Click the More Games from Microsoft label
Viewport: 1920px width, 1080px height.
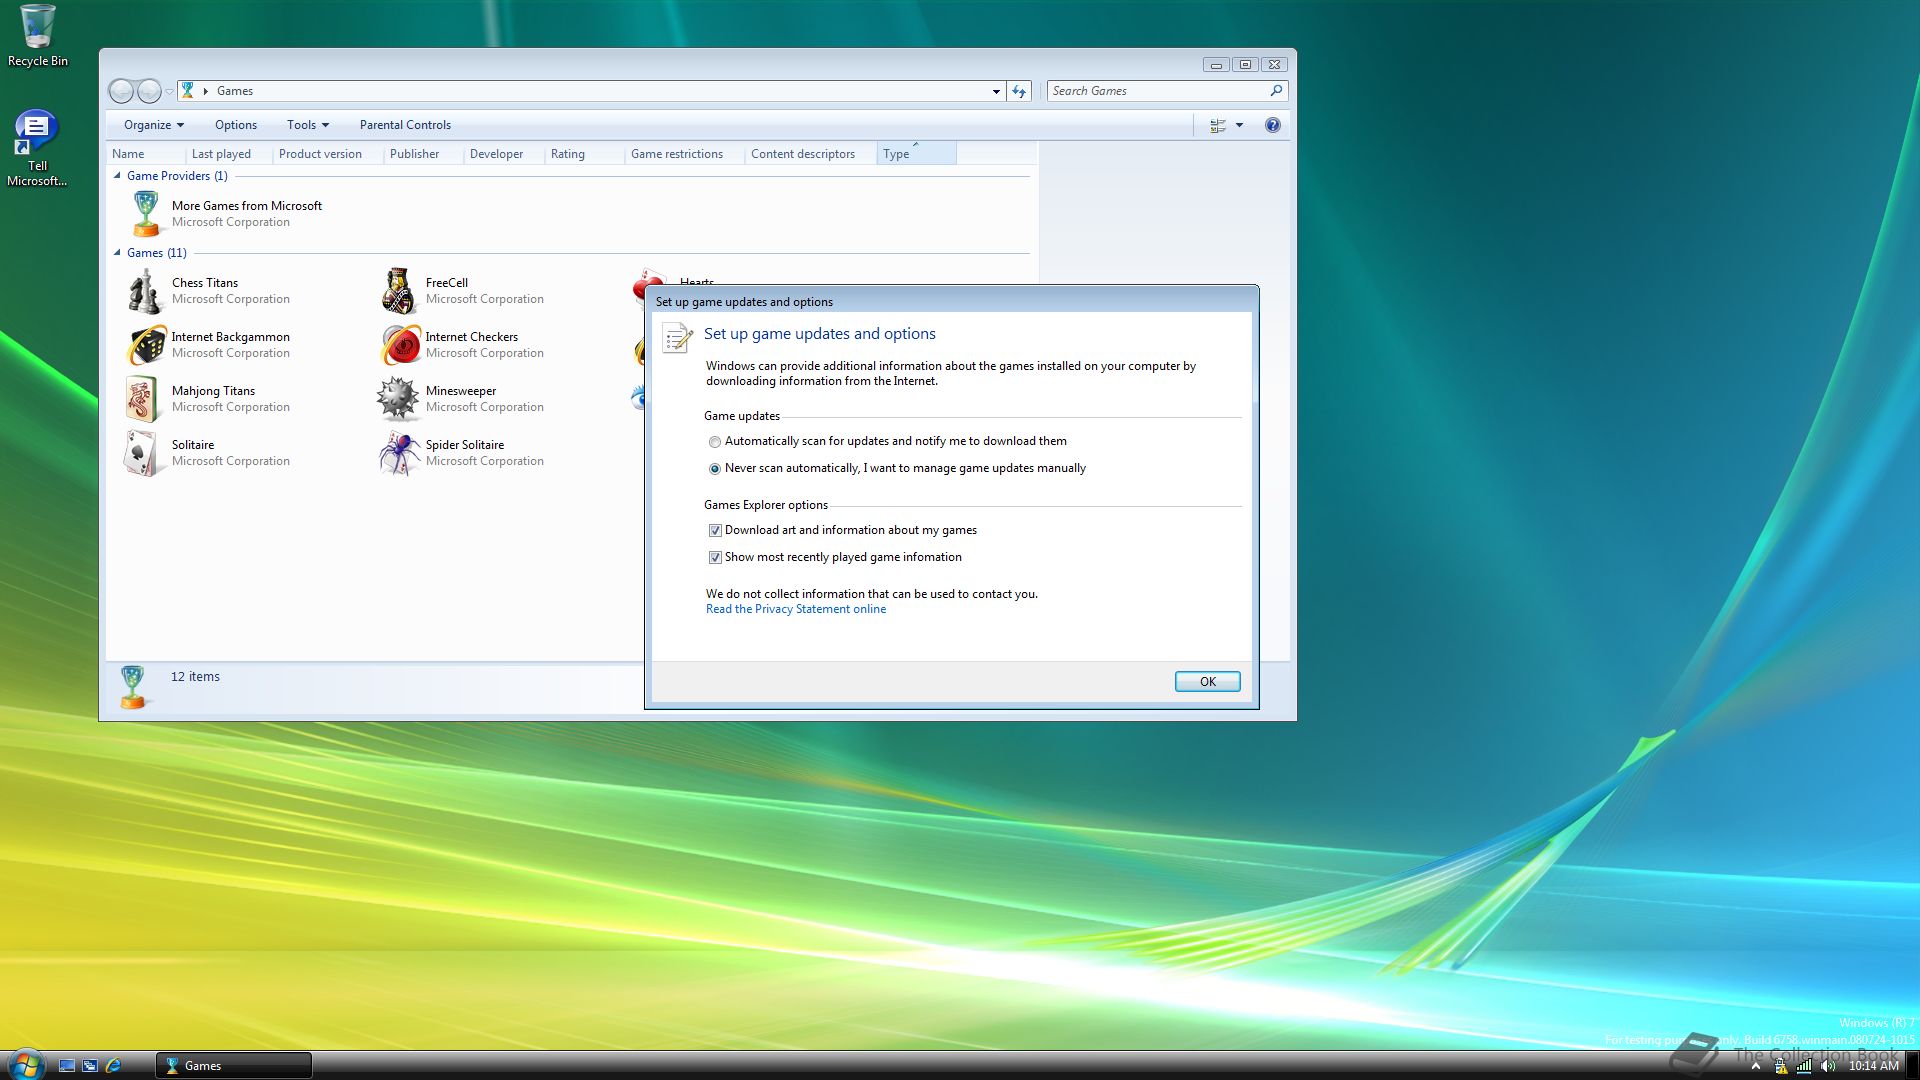coord(247,206)
